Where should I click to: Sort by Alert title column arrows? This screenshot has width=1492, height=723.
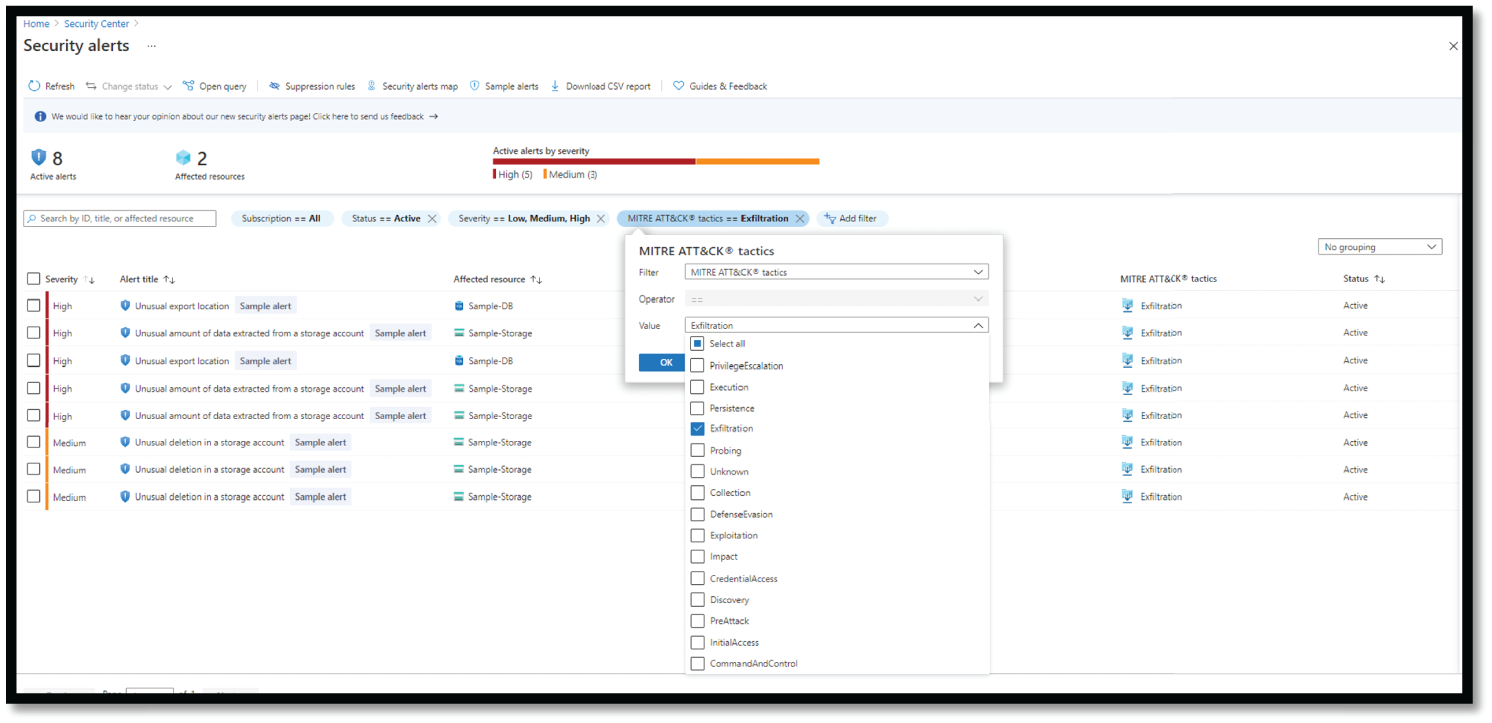pos(169,279)
